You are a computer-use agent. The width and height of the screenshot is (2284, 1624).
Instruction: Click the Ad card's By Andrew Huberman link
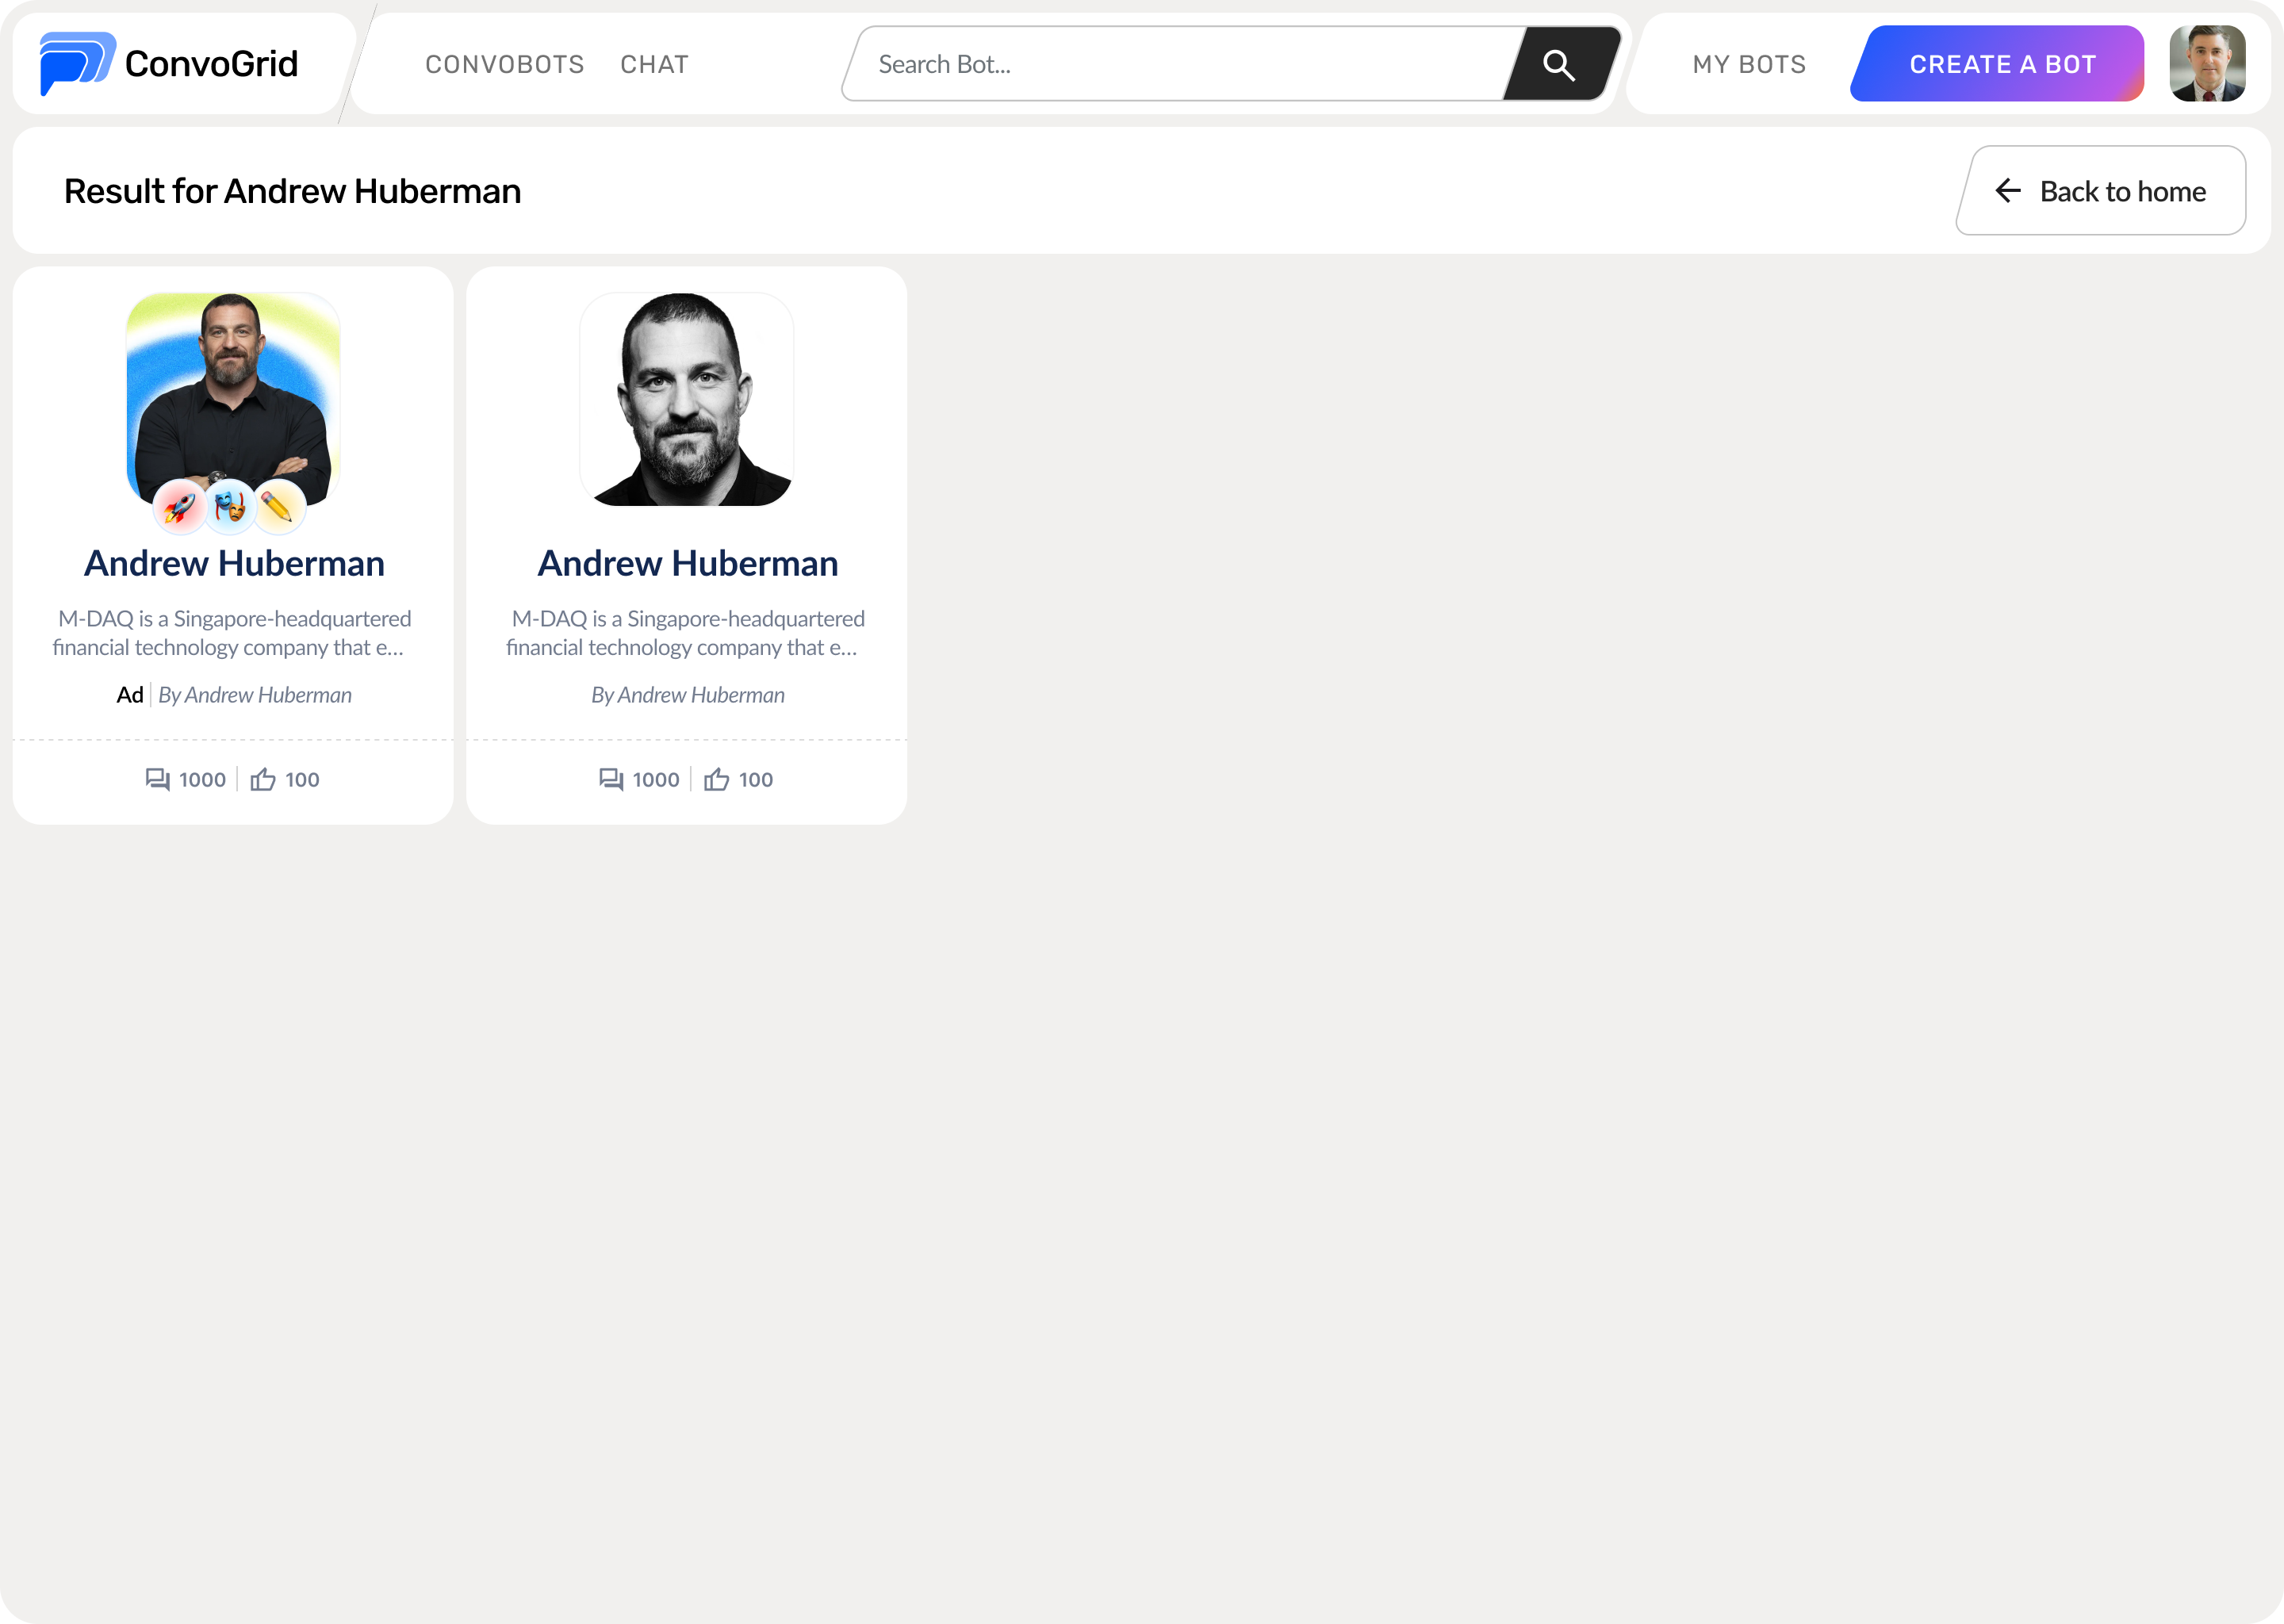pos(255,695)
